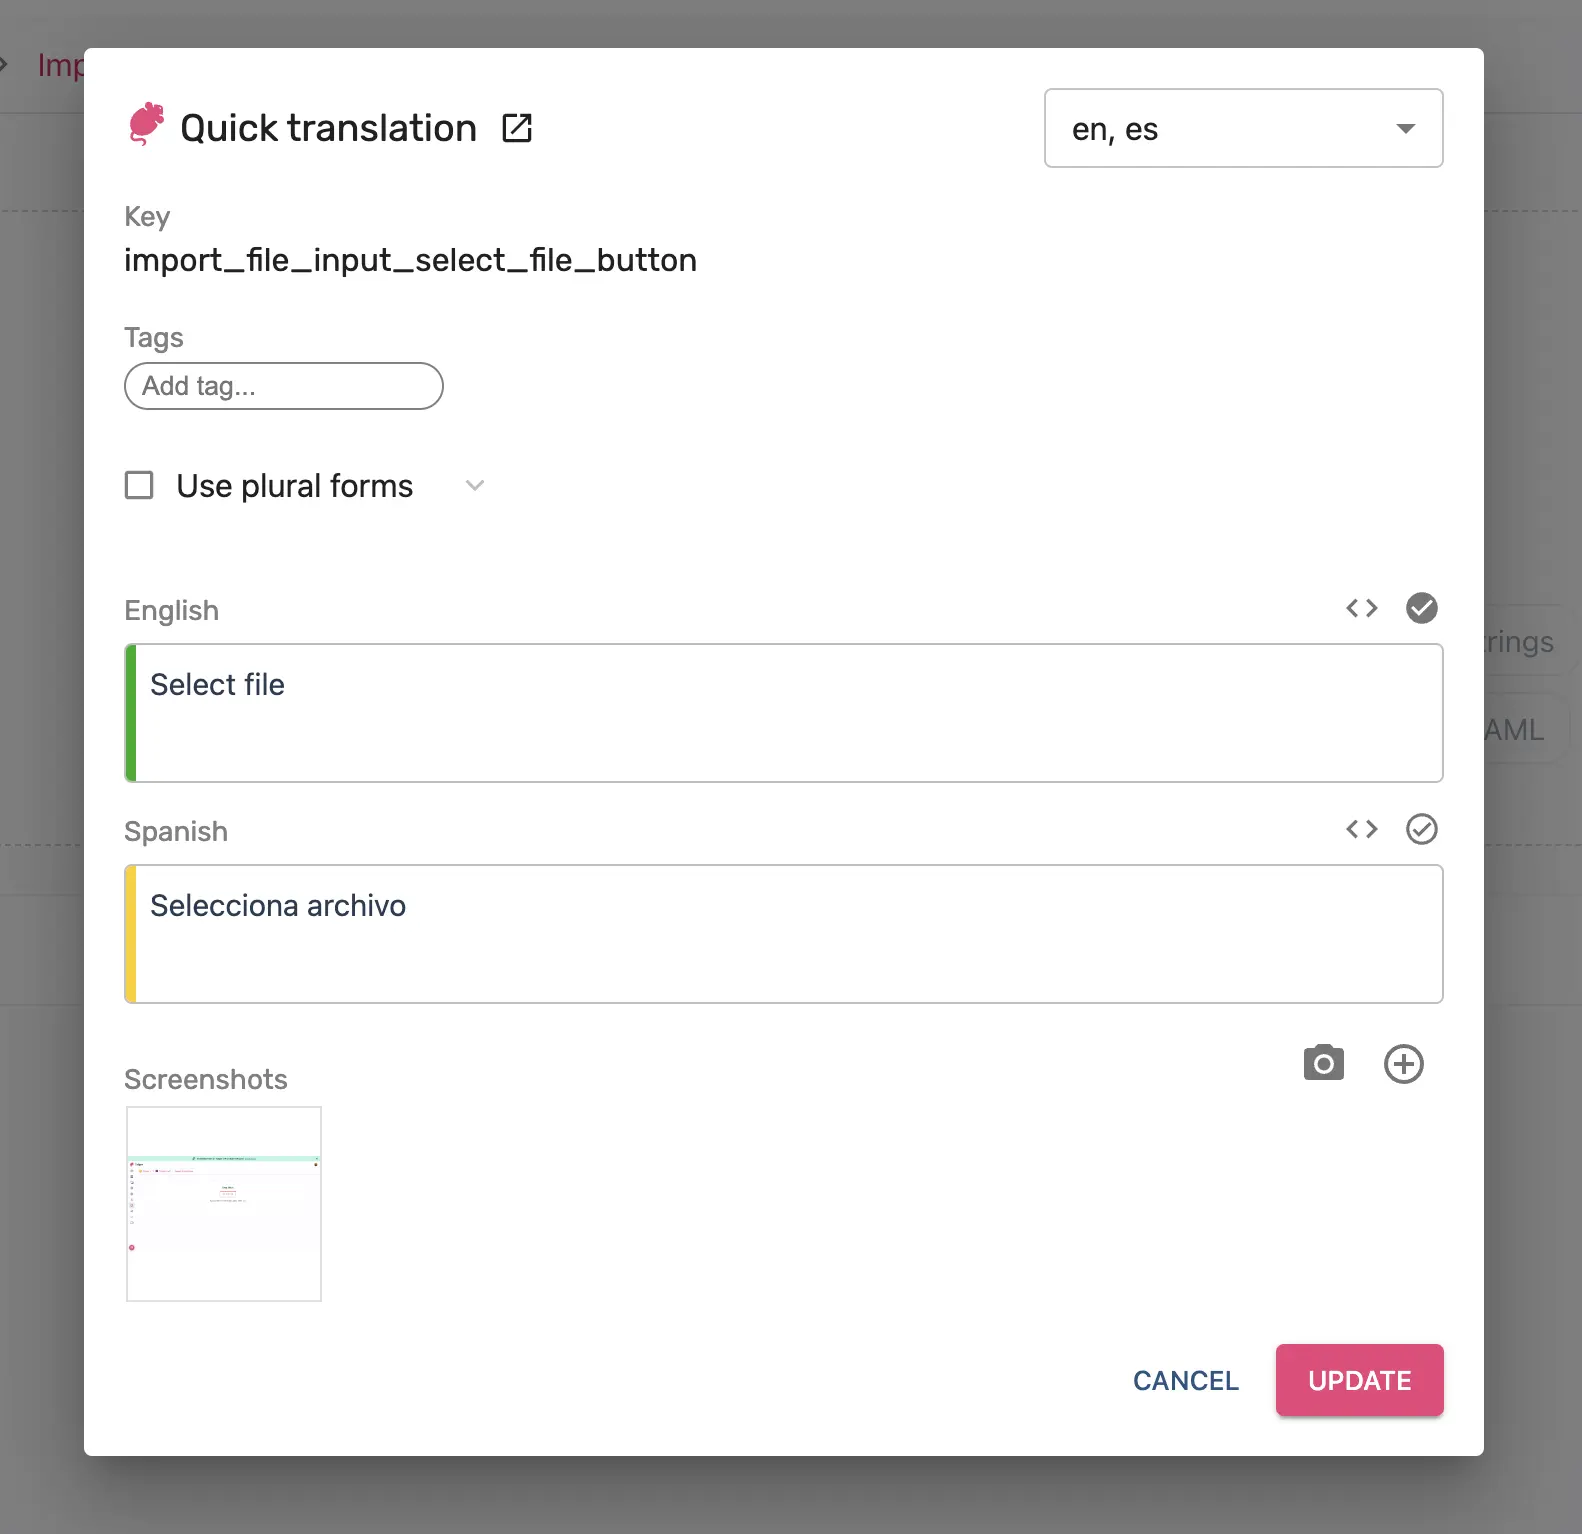Click the Tolgee mascot logo icon

(146, 126)
